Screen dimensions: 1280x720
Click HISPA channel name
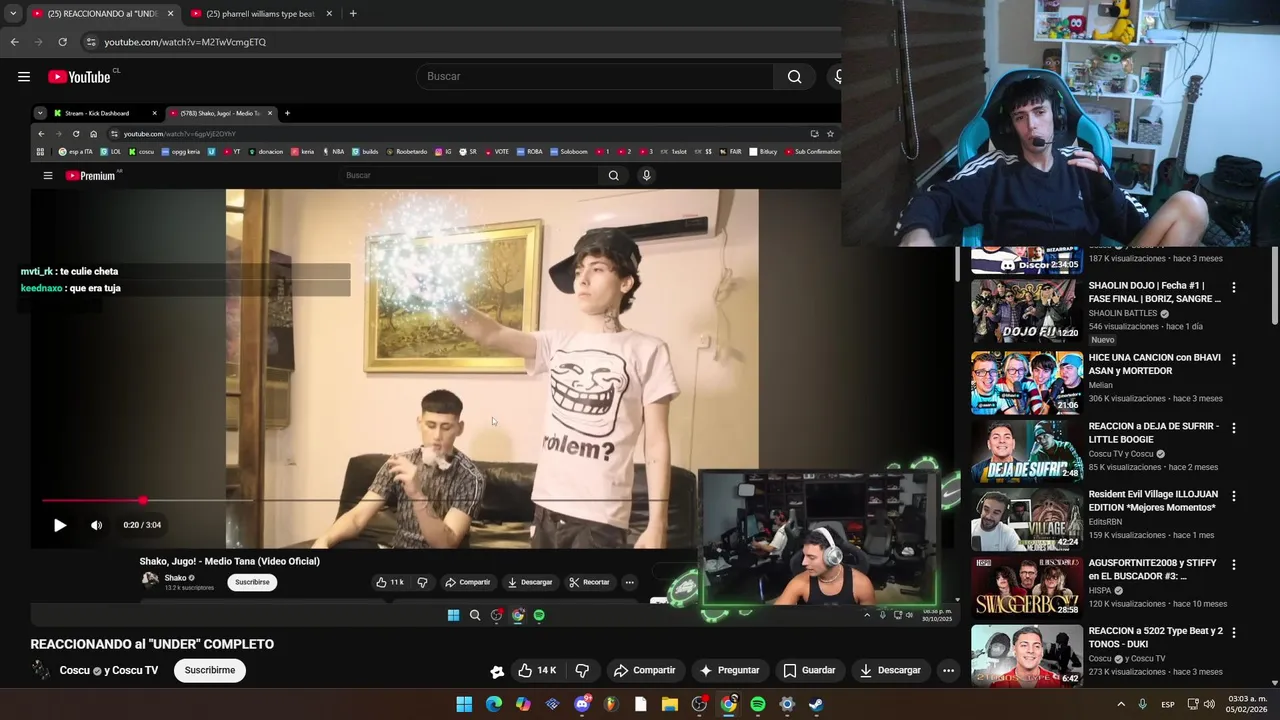pyautogui.click(x=1100, y=590)
